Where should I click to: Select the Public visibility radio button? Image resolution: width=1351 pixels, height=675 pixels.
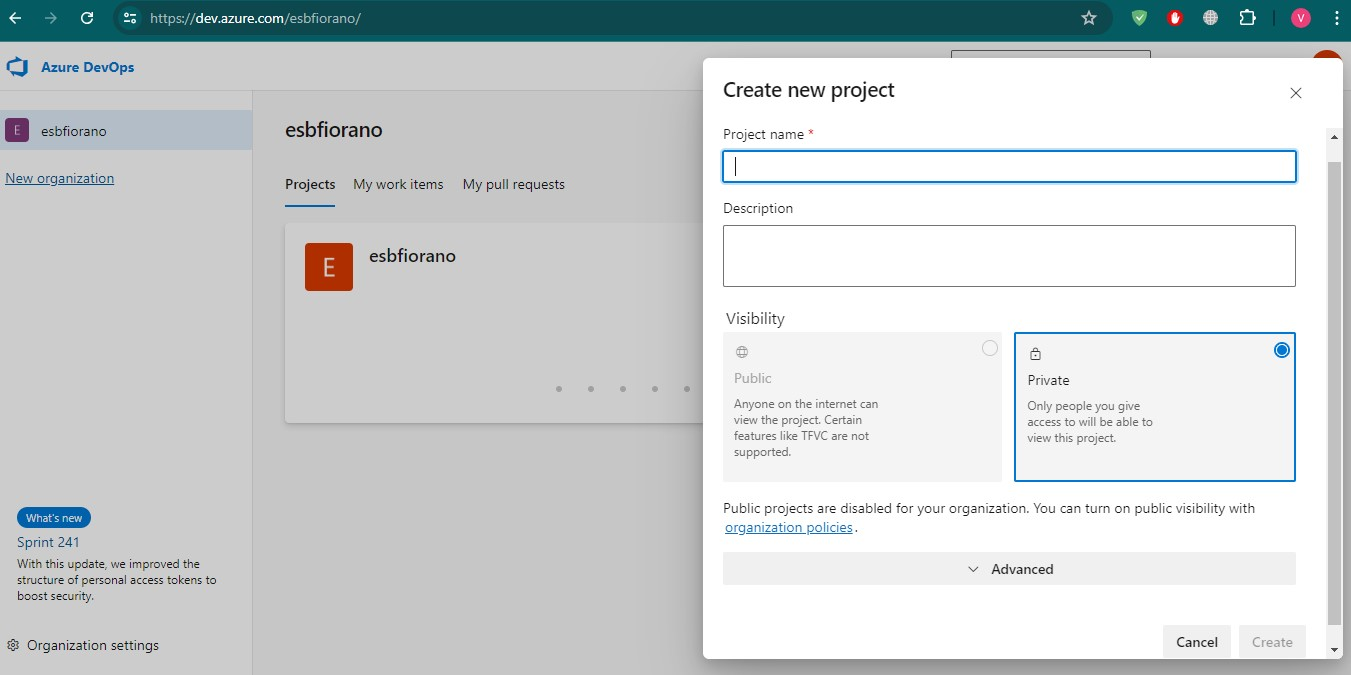coord(990,348)
